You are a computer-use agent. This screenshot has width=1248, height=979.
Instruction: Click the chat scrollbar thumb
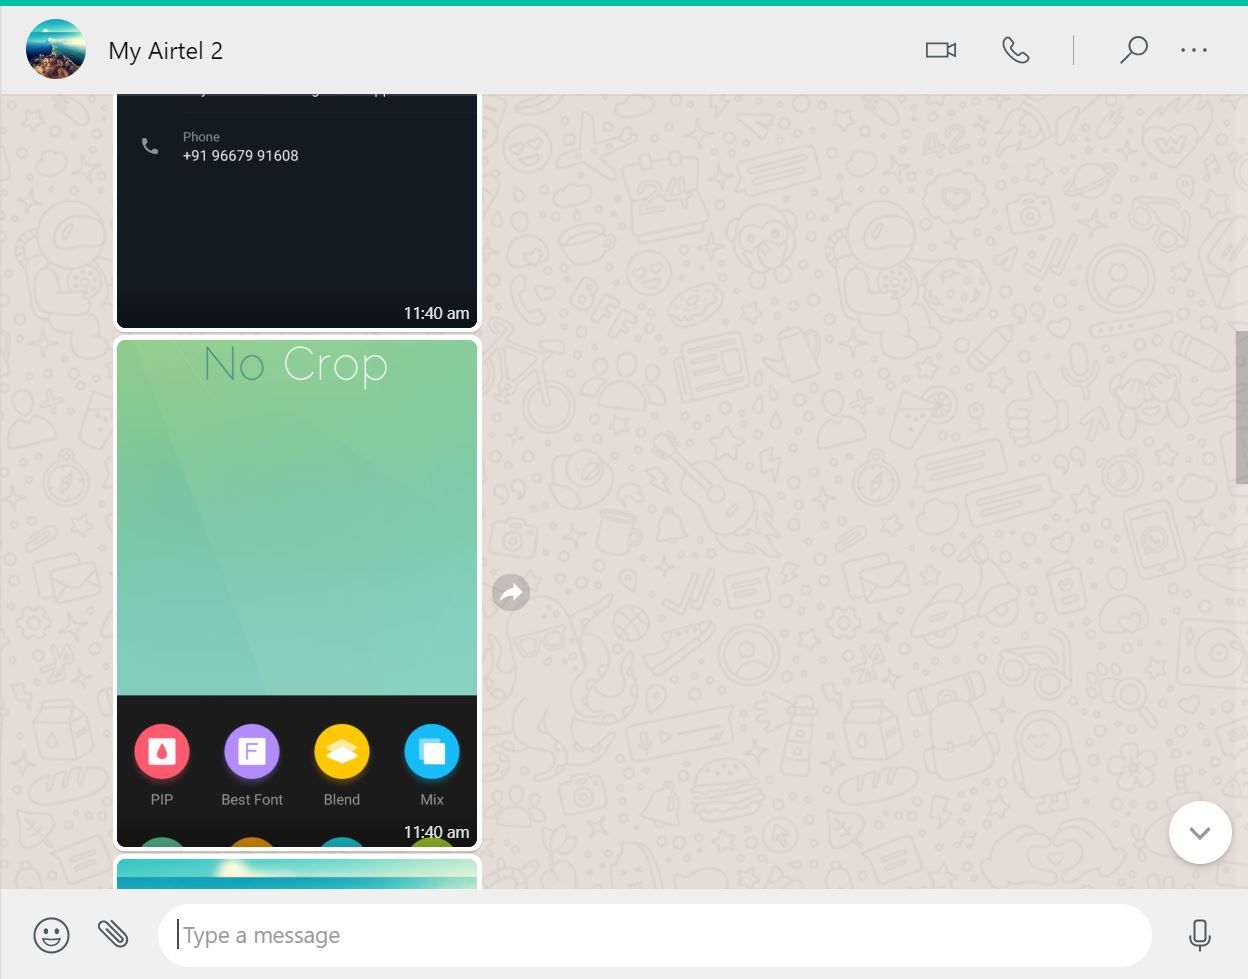click(1242, 407)
